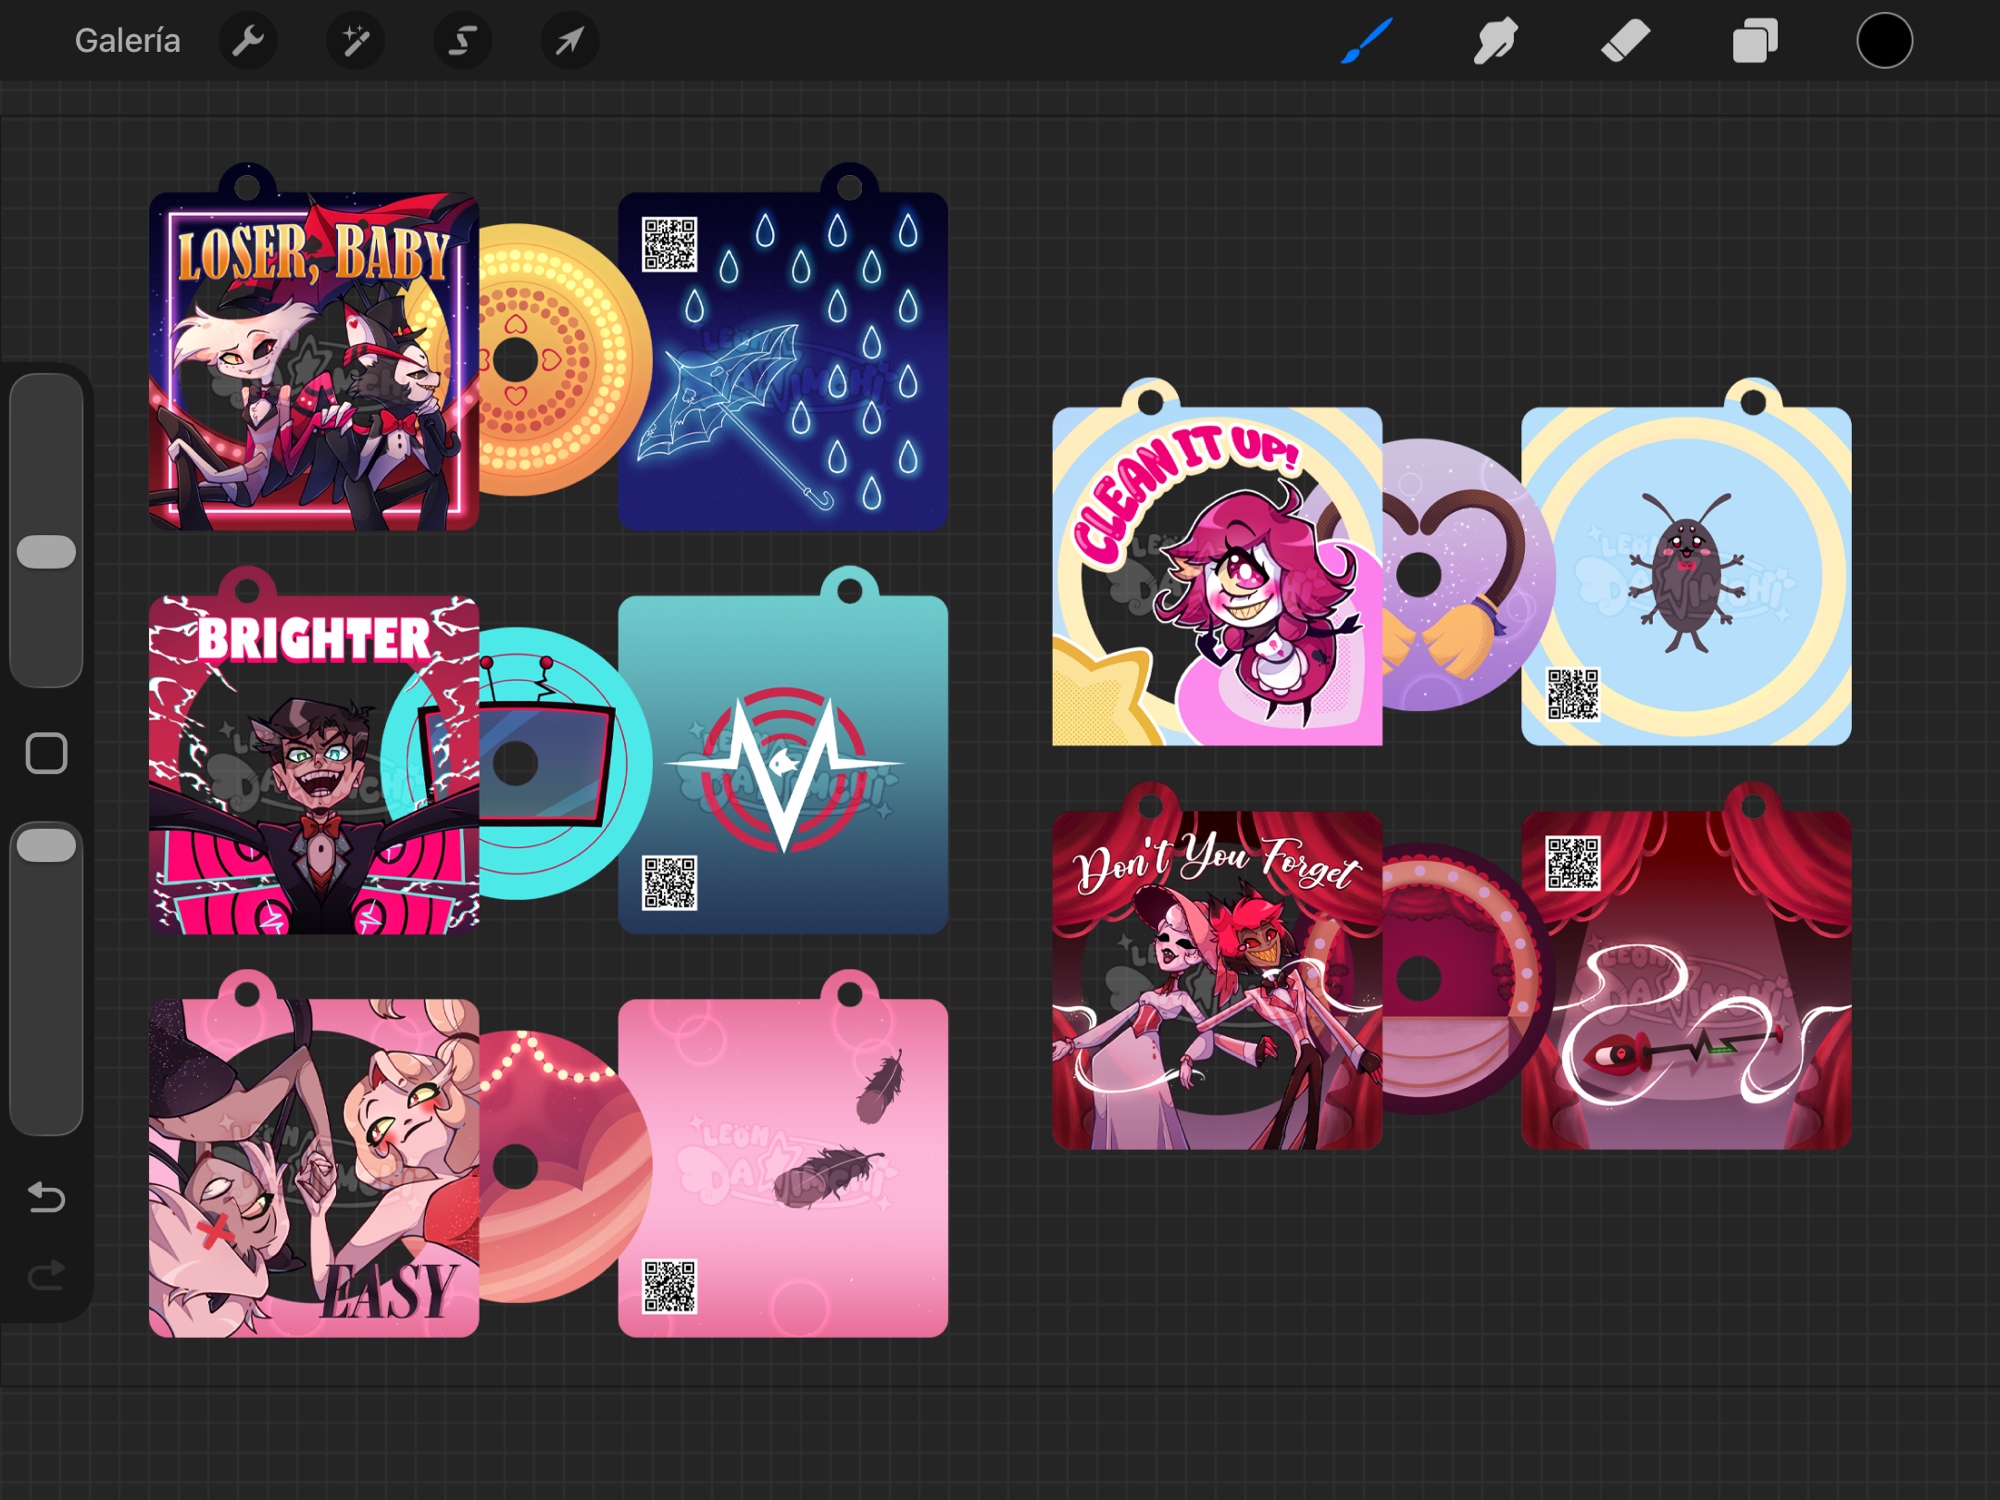The image size is (2000, 1500).
Task: Open the Layers panel
Action: point(1755,41)
